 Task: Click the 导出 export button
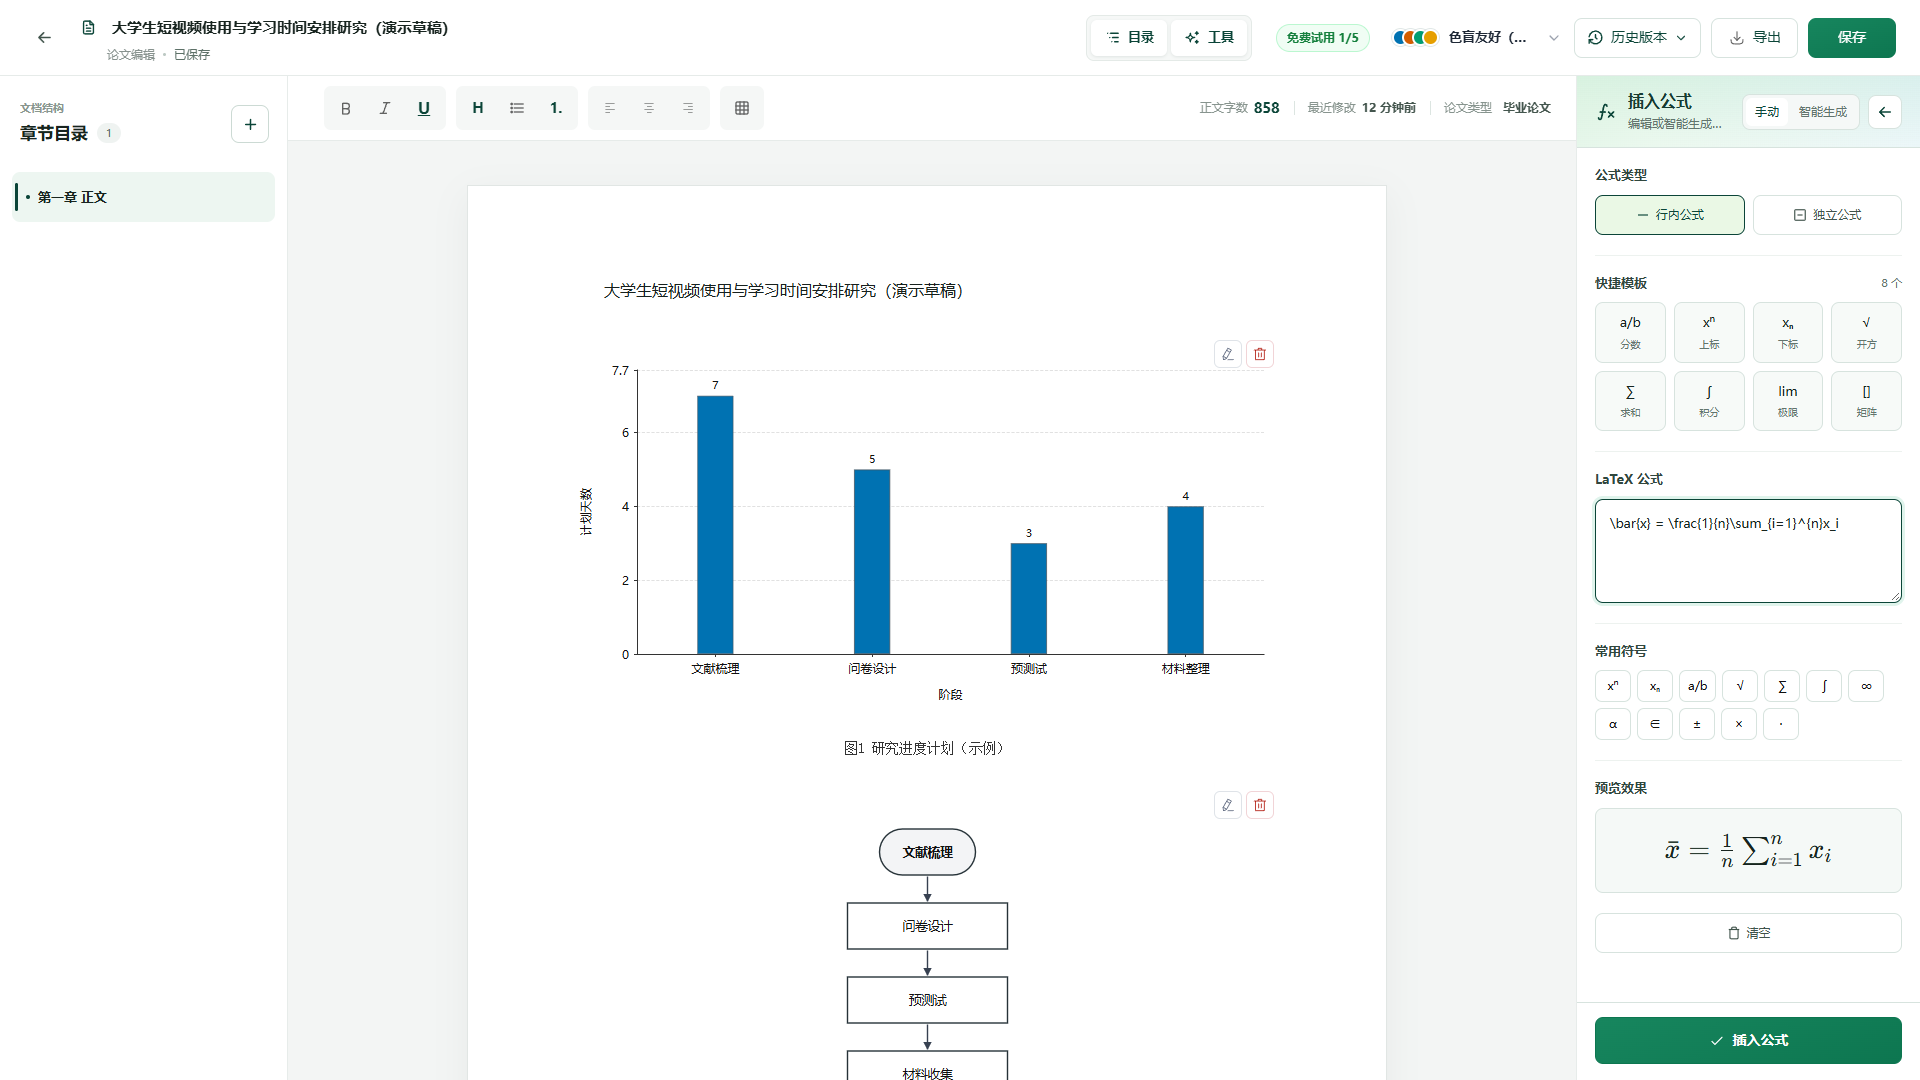[x=1755, y=38]
